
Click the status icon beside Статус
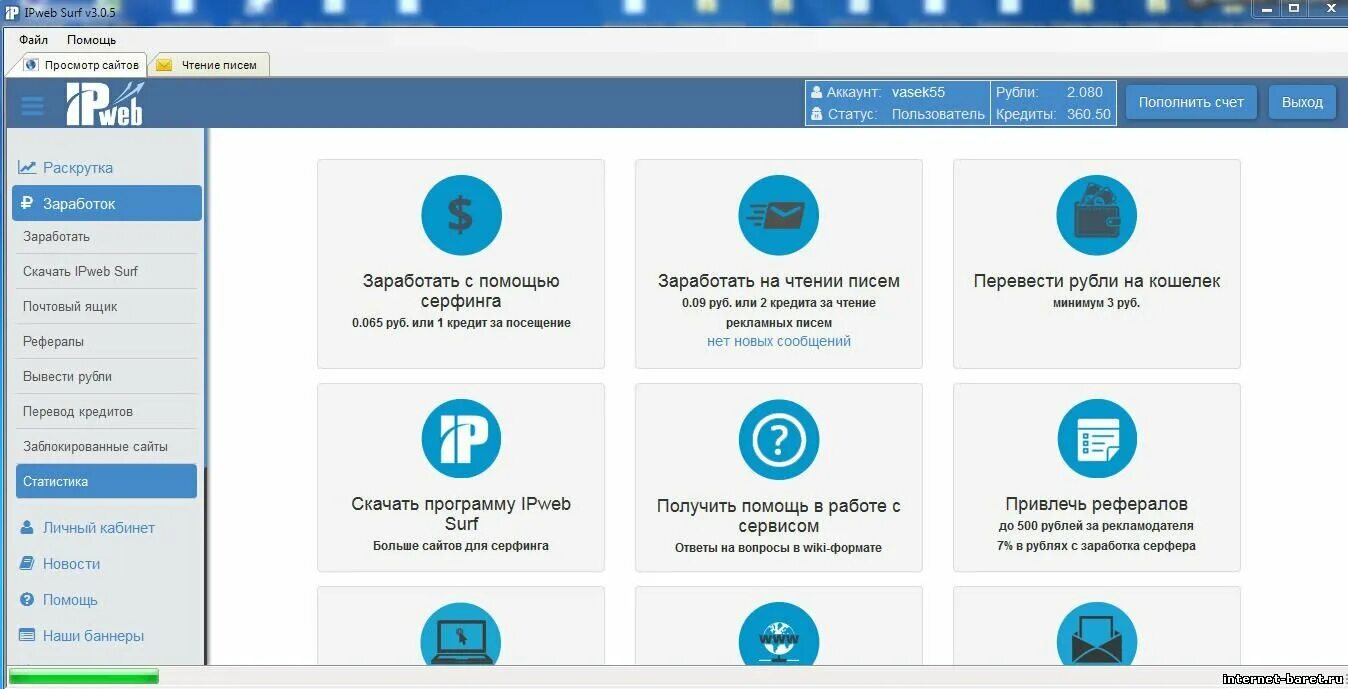tap(816, 114)
